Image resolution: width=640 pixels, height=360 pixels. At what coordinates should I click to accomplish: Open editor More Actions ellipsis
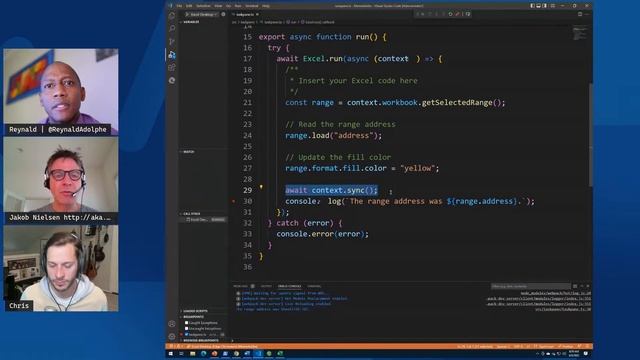pyautogui.click(x=587, y=14)
